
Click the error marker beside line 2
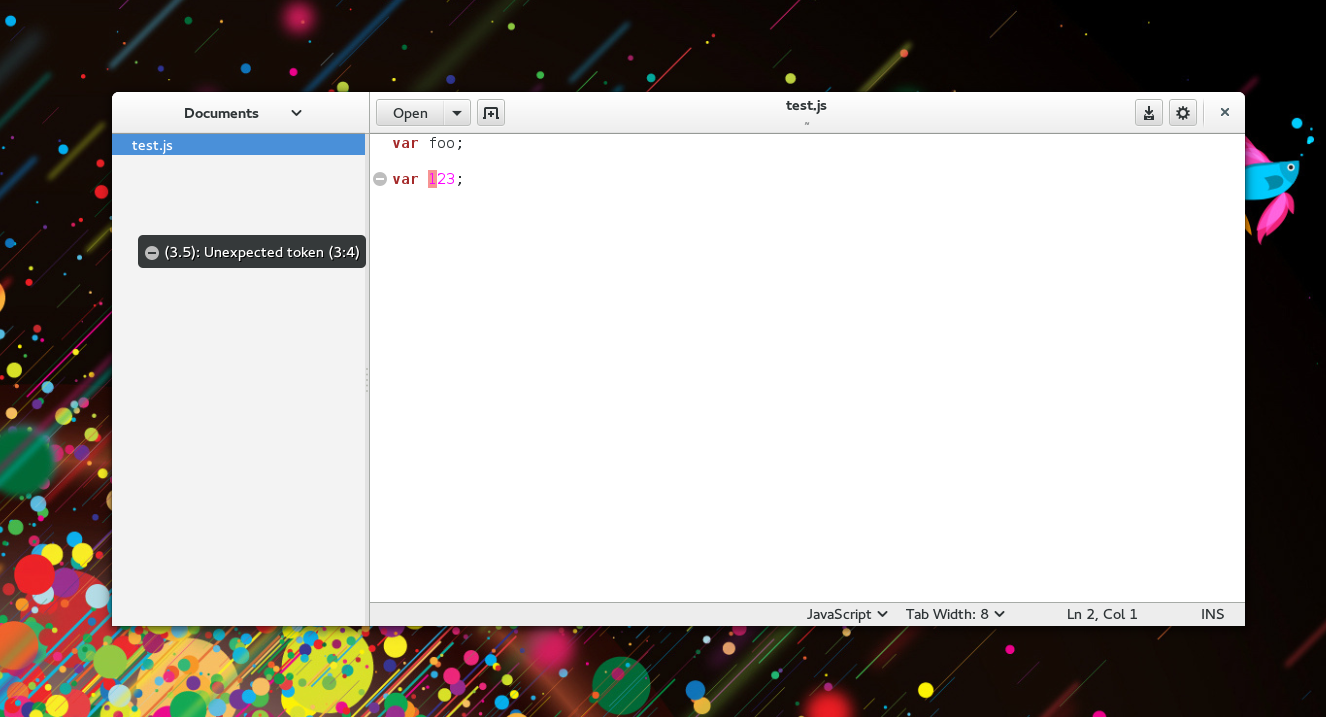(x=380, y=178)
